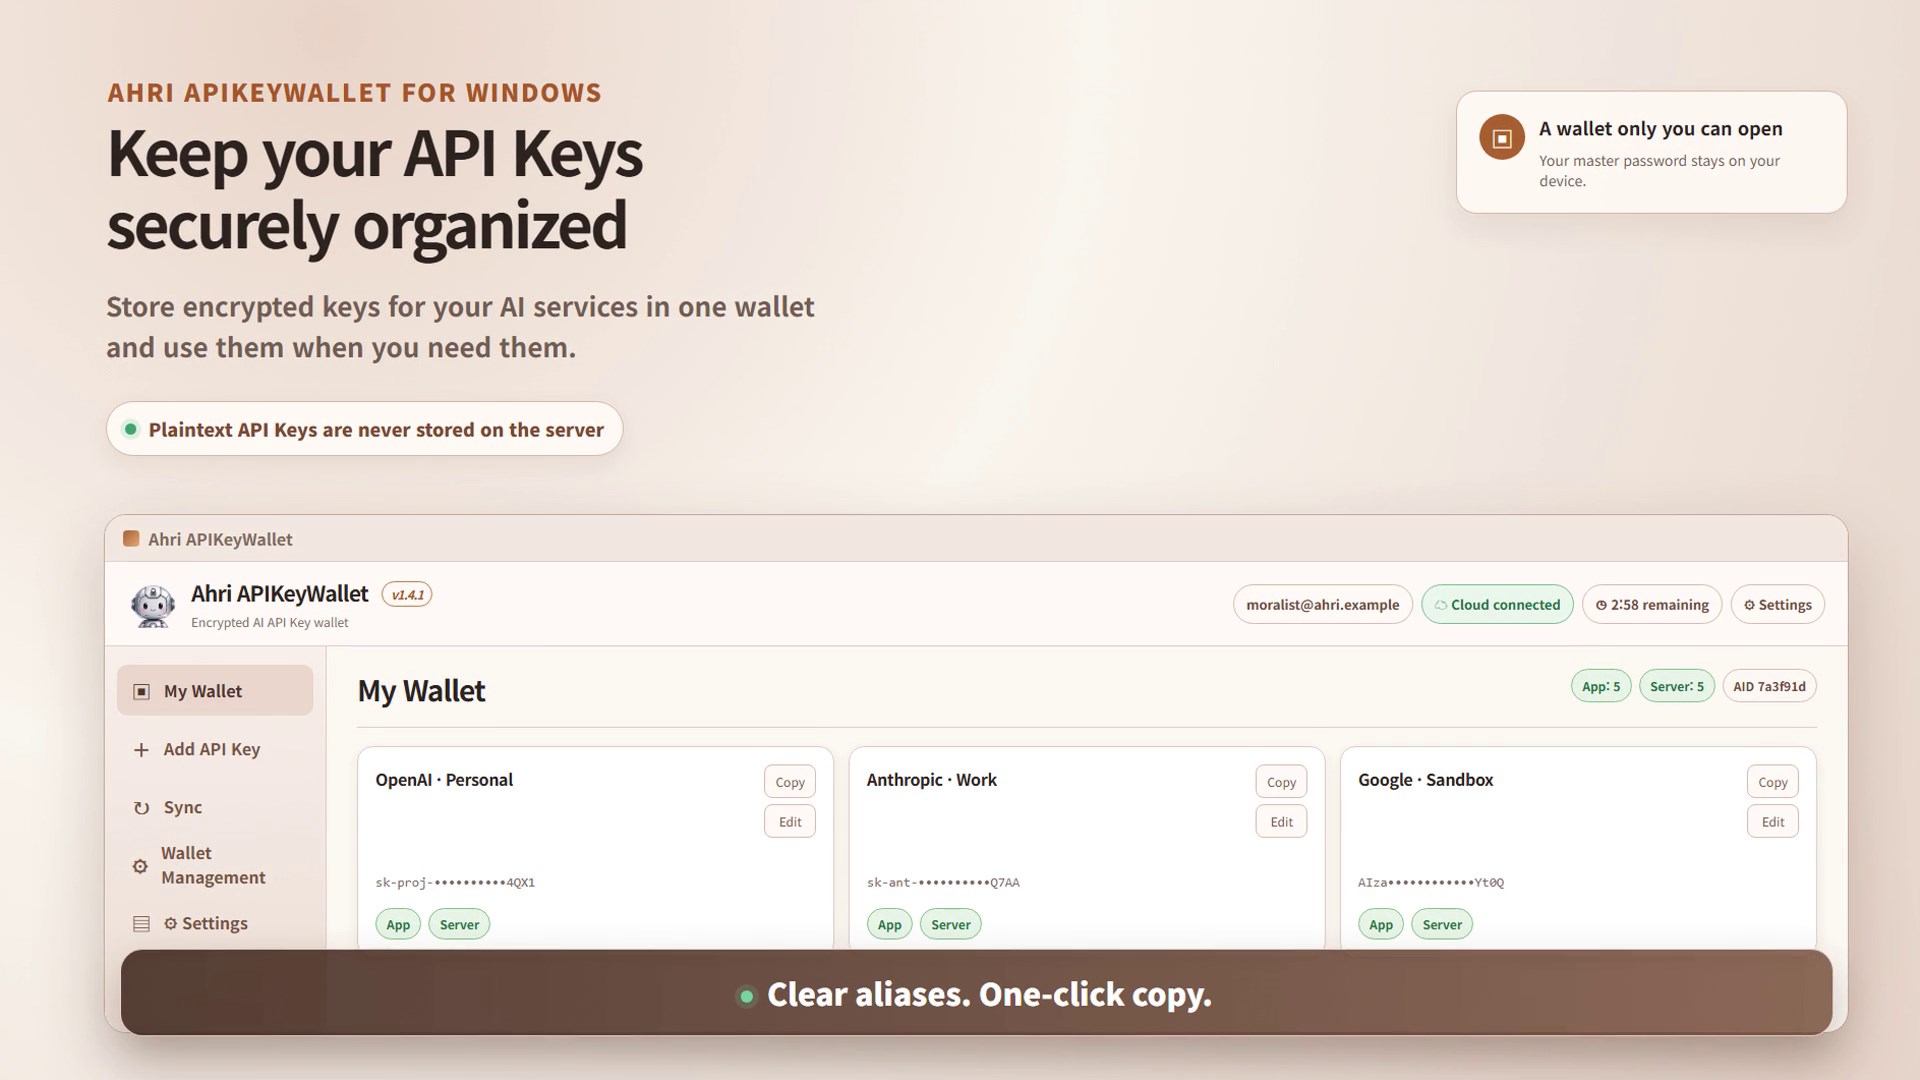
Task: Toggle the App tag on OpenAI Personal card
Action: [x=398, y=924]
